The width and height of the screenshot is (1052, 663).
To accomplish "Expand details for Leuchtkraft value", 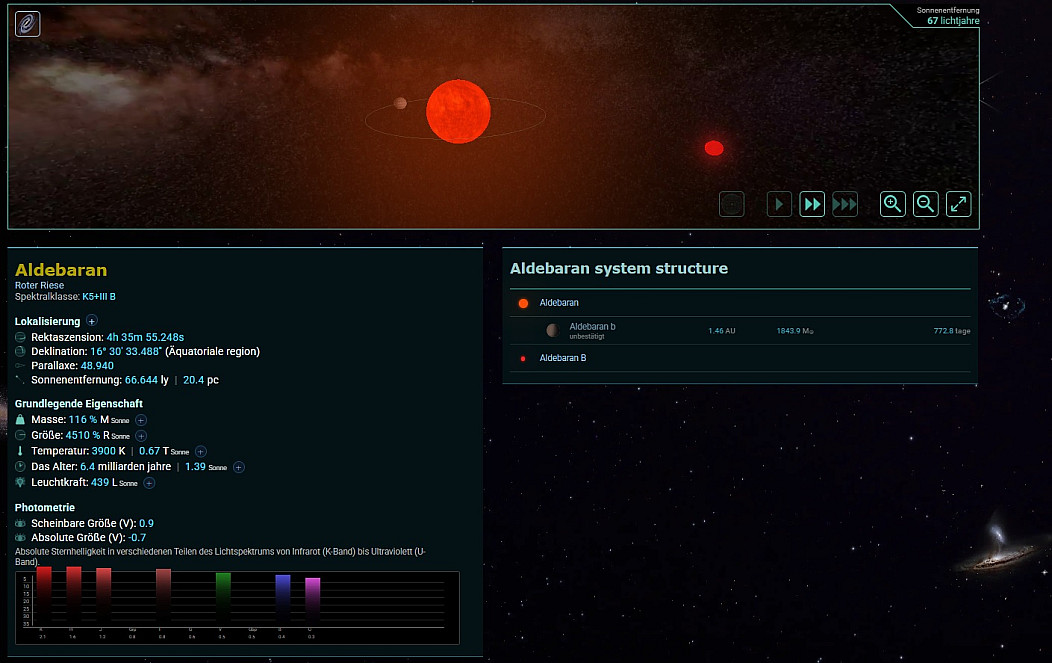I will pyautogui.click(x=149, y=483).
